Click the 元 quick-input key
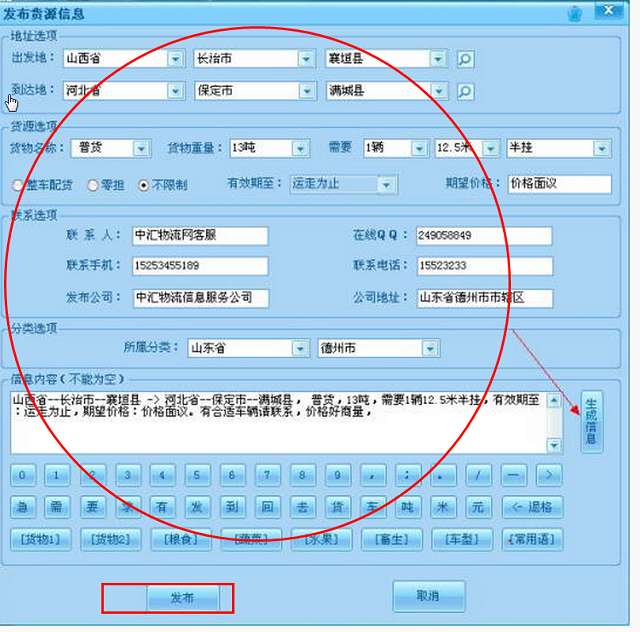Image resolution: width=640 pixels, height=632 pixels. [x=478, y=507]
